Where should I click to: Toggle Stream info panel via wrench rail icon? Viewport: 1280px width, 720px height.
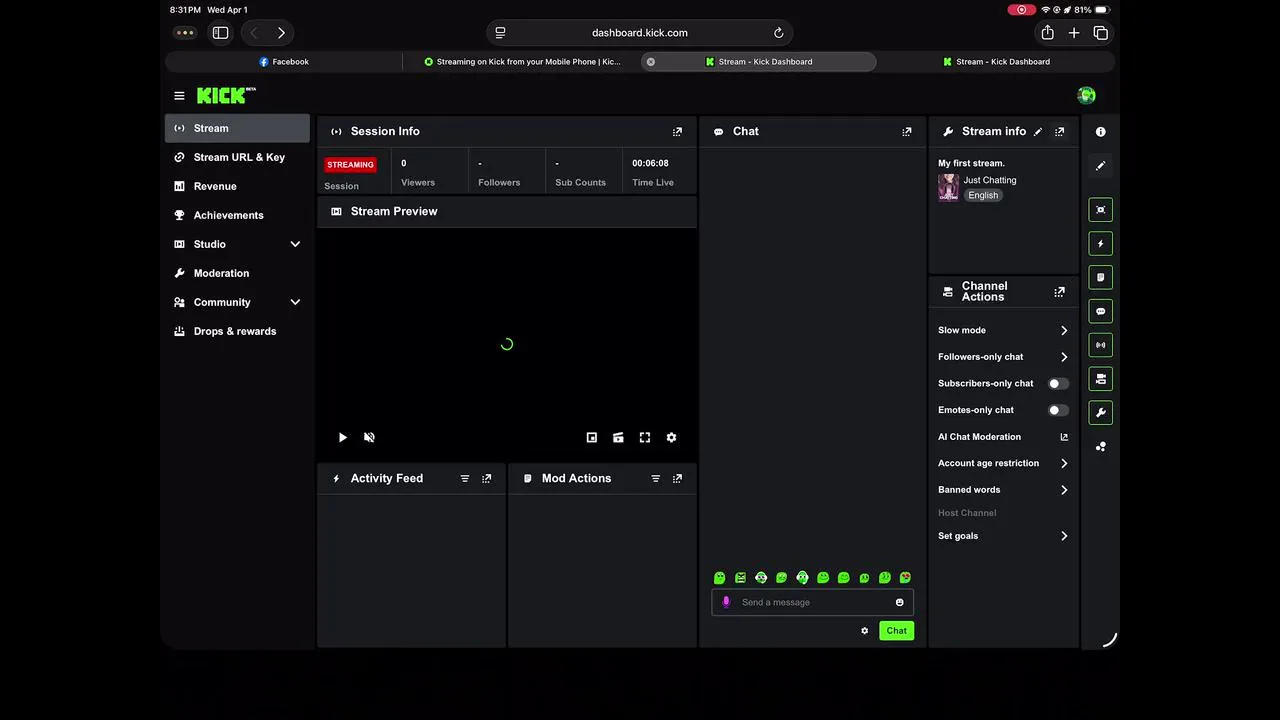pyautogui.click(x=1101, y=412)
